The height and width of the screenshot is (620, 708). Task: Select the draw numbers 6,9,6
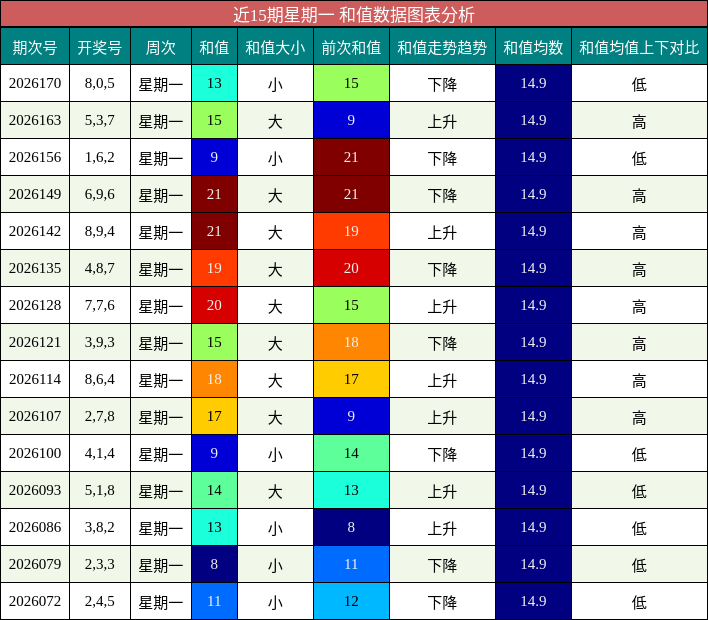[99, 194]
